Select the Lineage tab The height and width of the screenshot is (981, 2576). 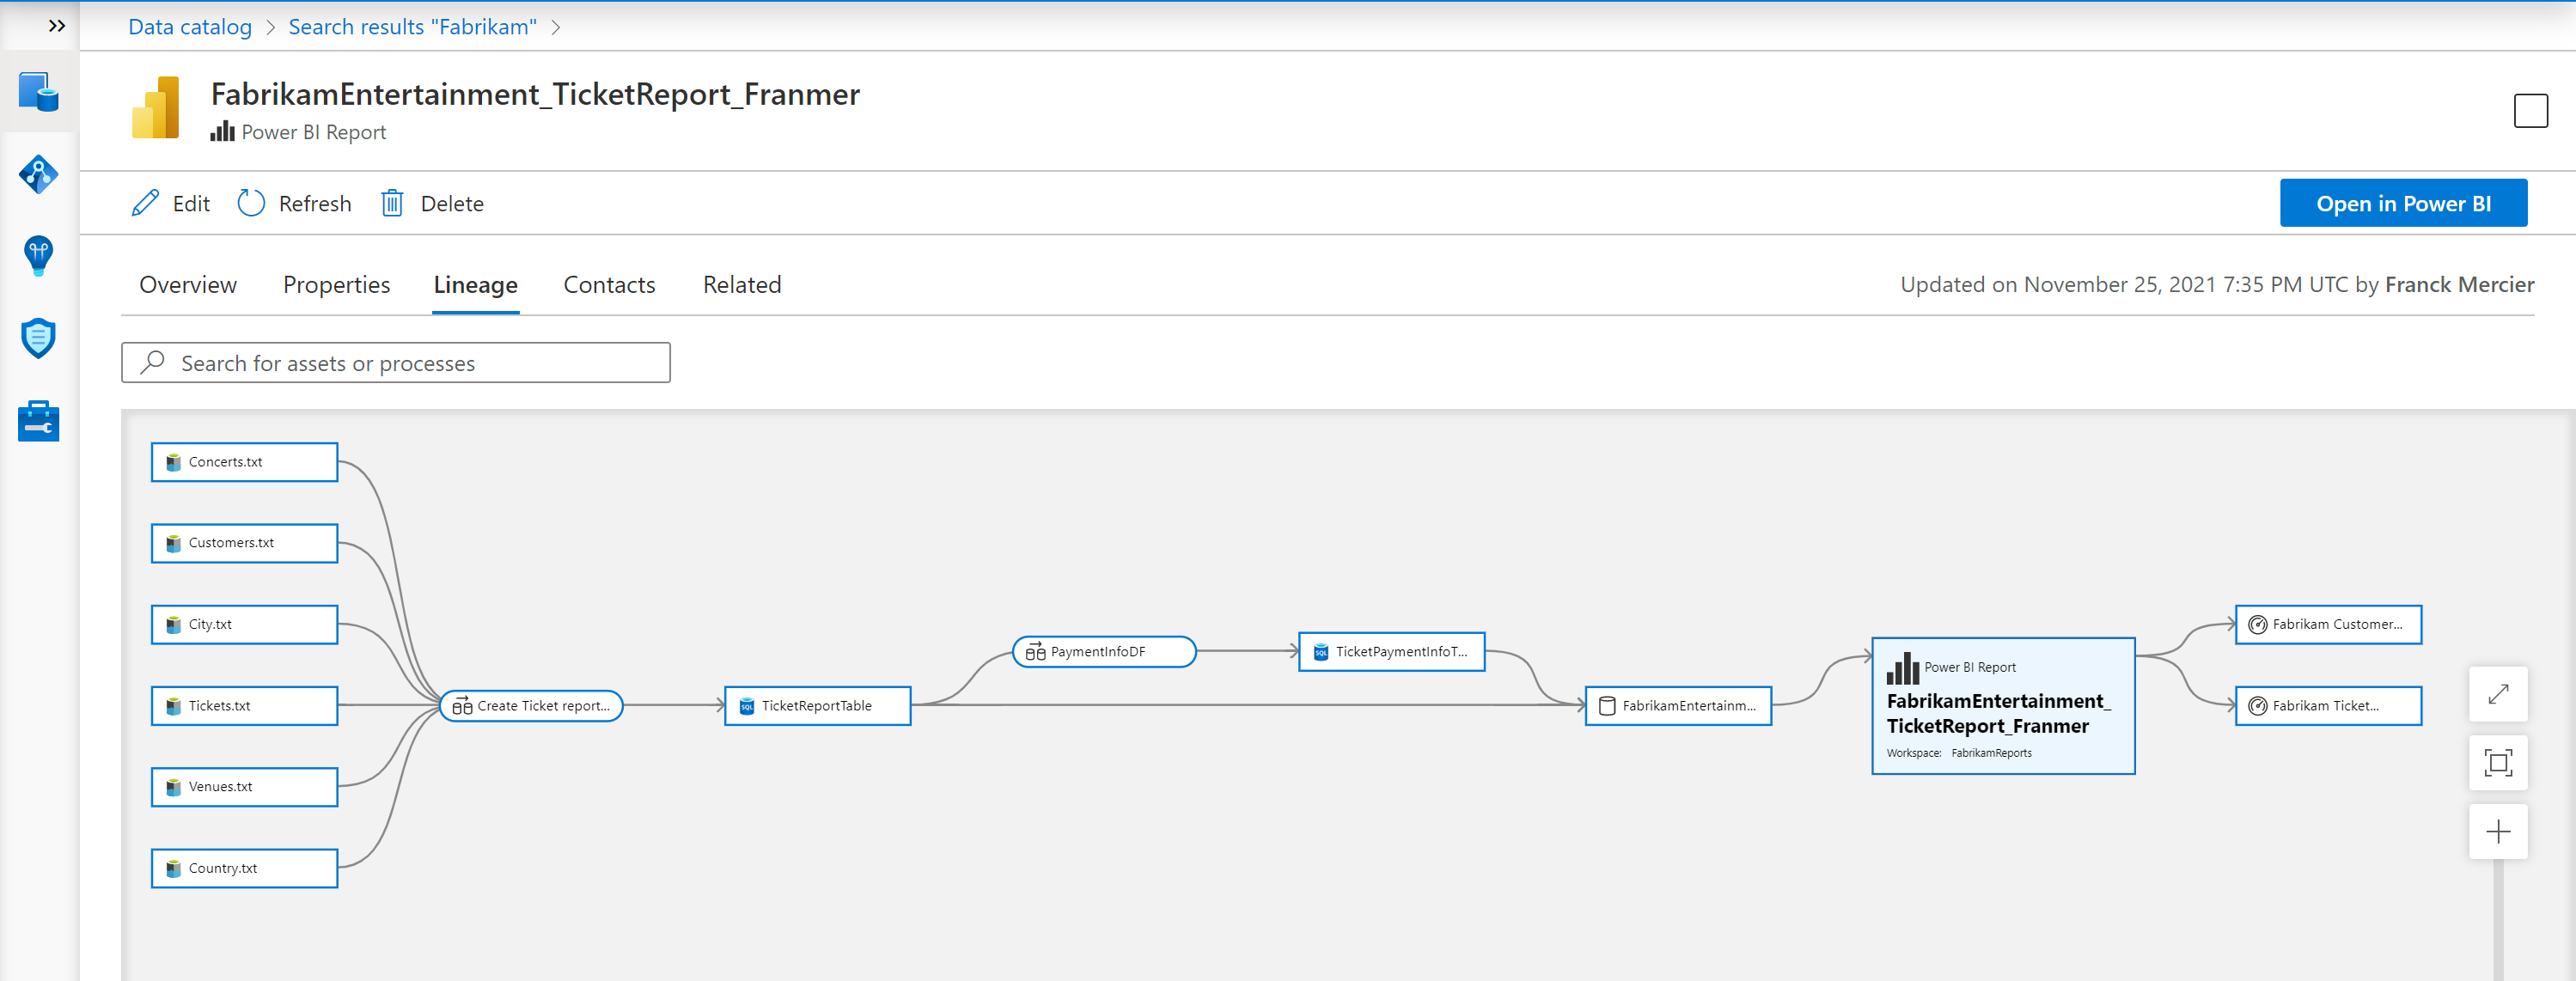pyautogui.click(x=475, y=284)
